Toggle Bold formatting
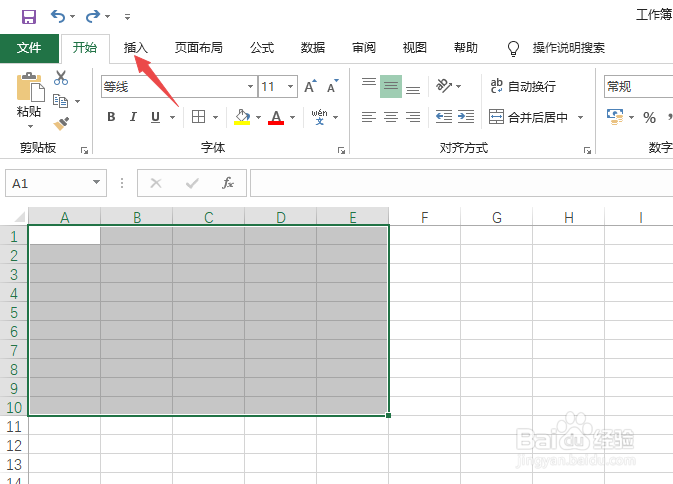Viewport: 673px width, 484px height. click(x=111, y=117)
